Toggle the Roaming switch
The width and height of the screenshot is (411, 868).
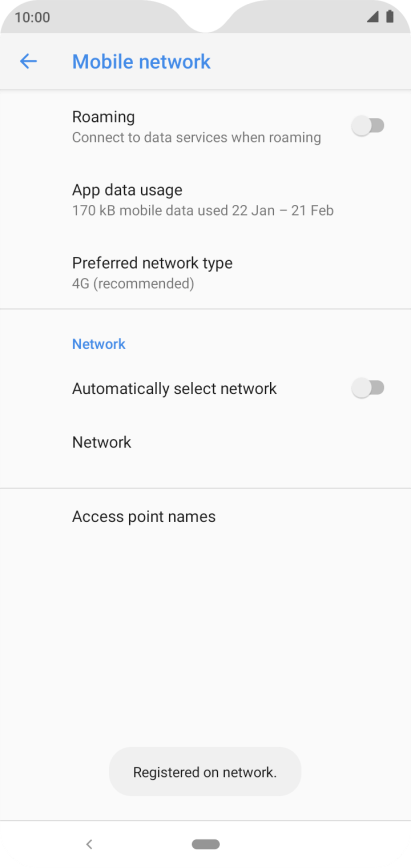368,126
